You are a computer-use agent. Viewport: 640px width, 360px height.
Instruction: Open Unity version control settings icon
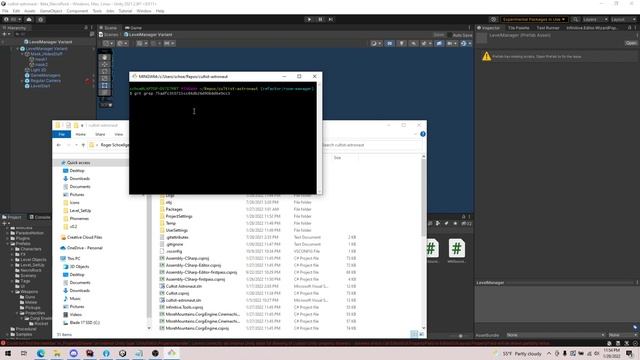(41, 19)
